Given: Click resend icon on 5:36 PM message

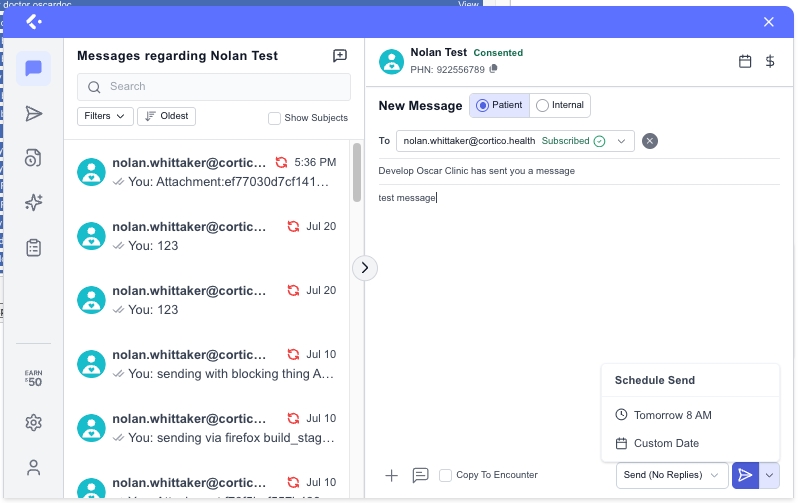Looking at the screenshot, I should (x=281, y=162).
